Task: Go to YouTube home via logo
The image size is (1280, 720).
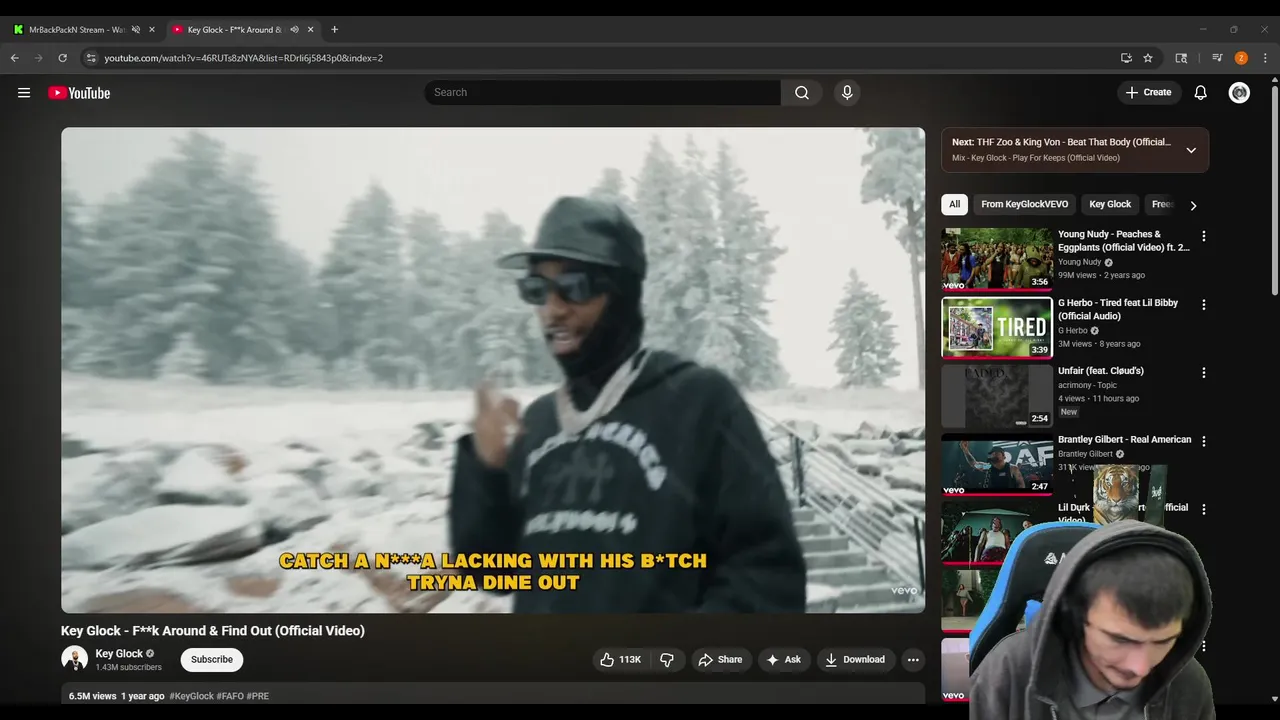Action: pyautogui.click(x=79, y=93)
